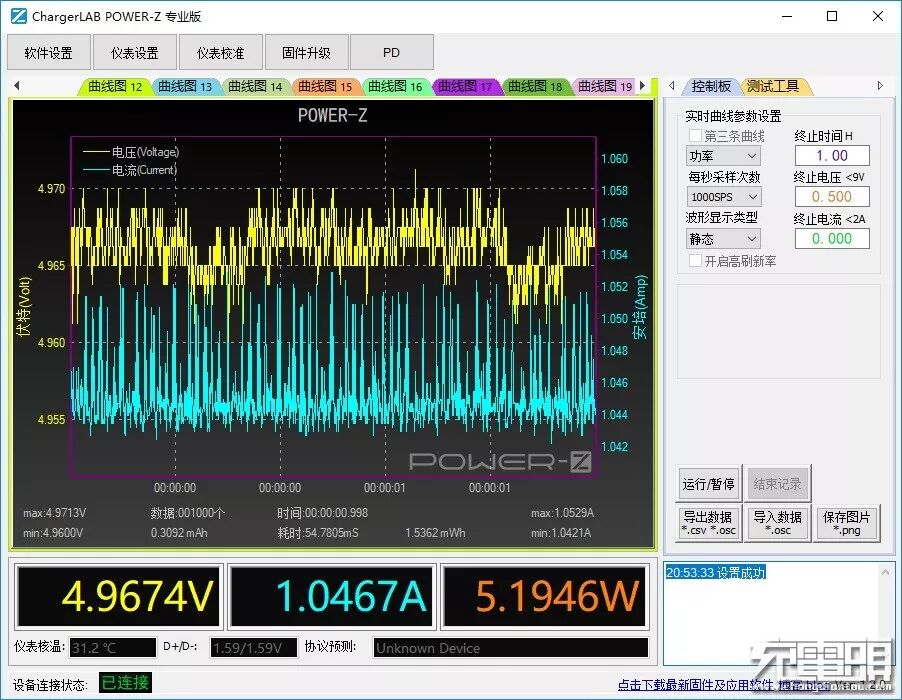Select the 测试工具 test tools tab
Viewport: 902px width, 700px height.
click(x=773, y=86)
